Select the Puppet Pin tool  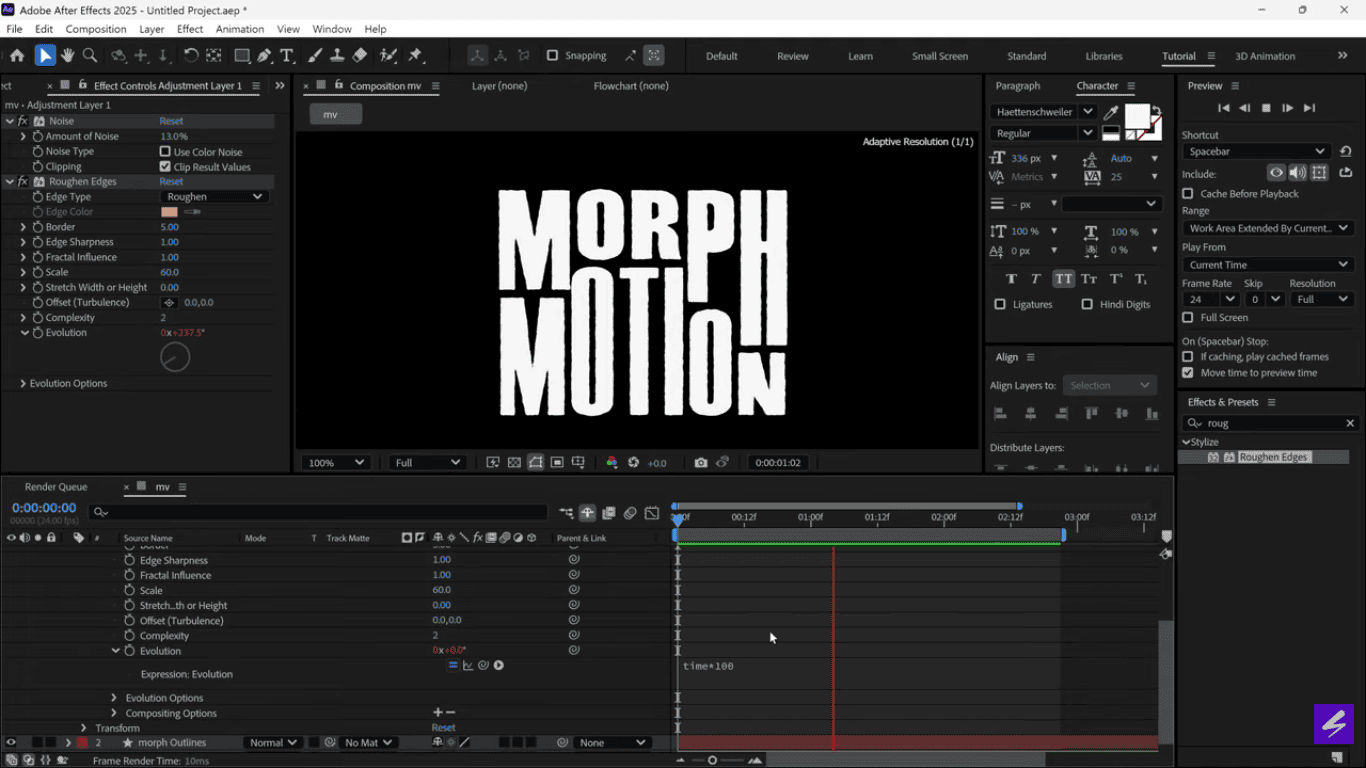coord(415,56)
